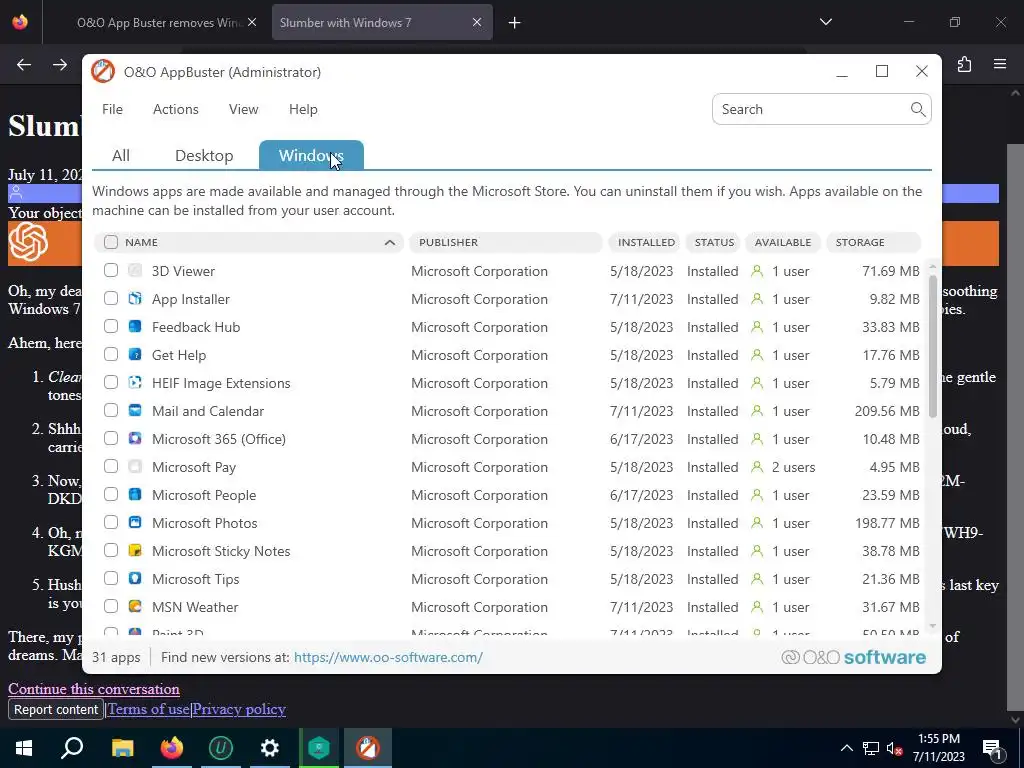Click the Microsoft People icon

pos(135,495)
